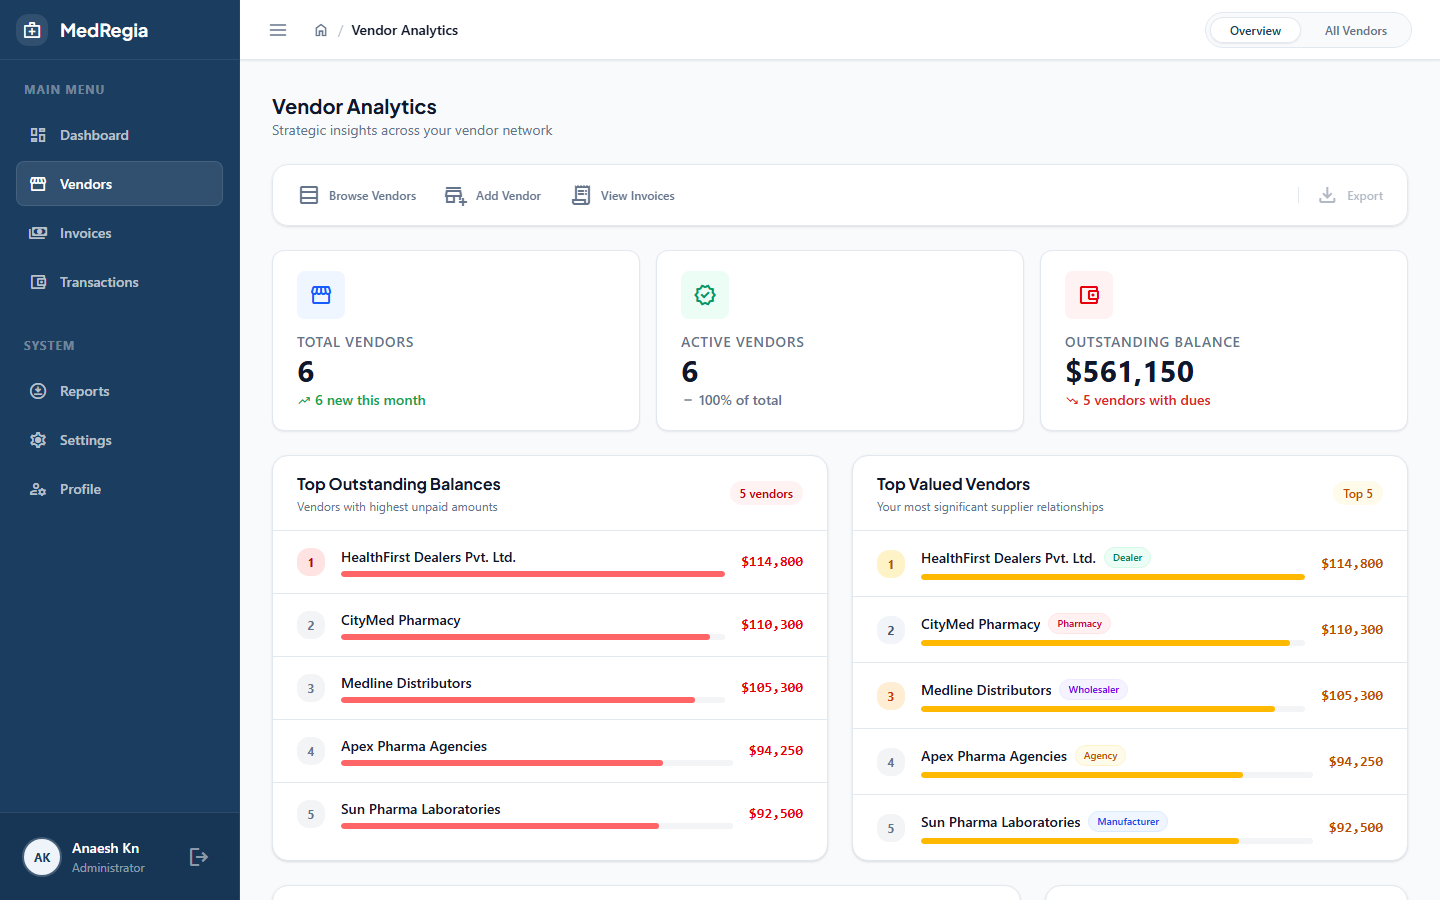Click Sun Pharma Laboratories red balance bar
The height and width of the screenshot is (900, 1440).
point(500,826)
